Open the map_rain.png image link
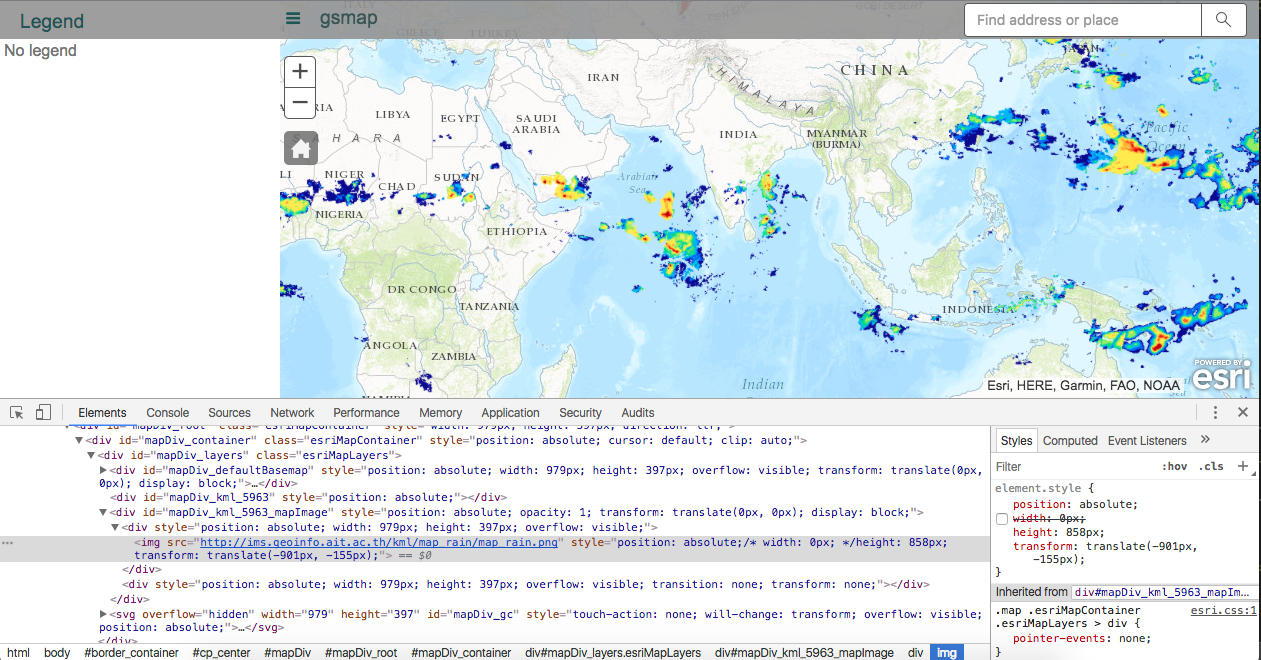This screenshot has height=660, width=1261. click(379, 542)
